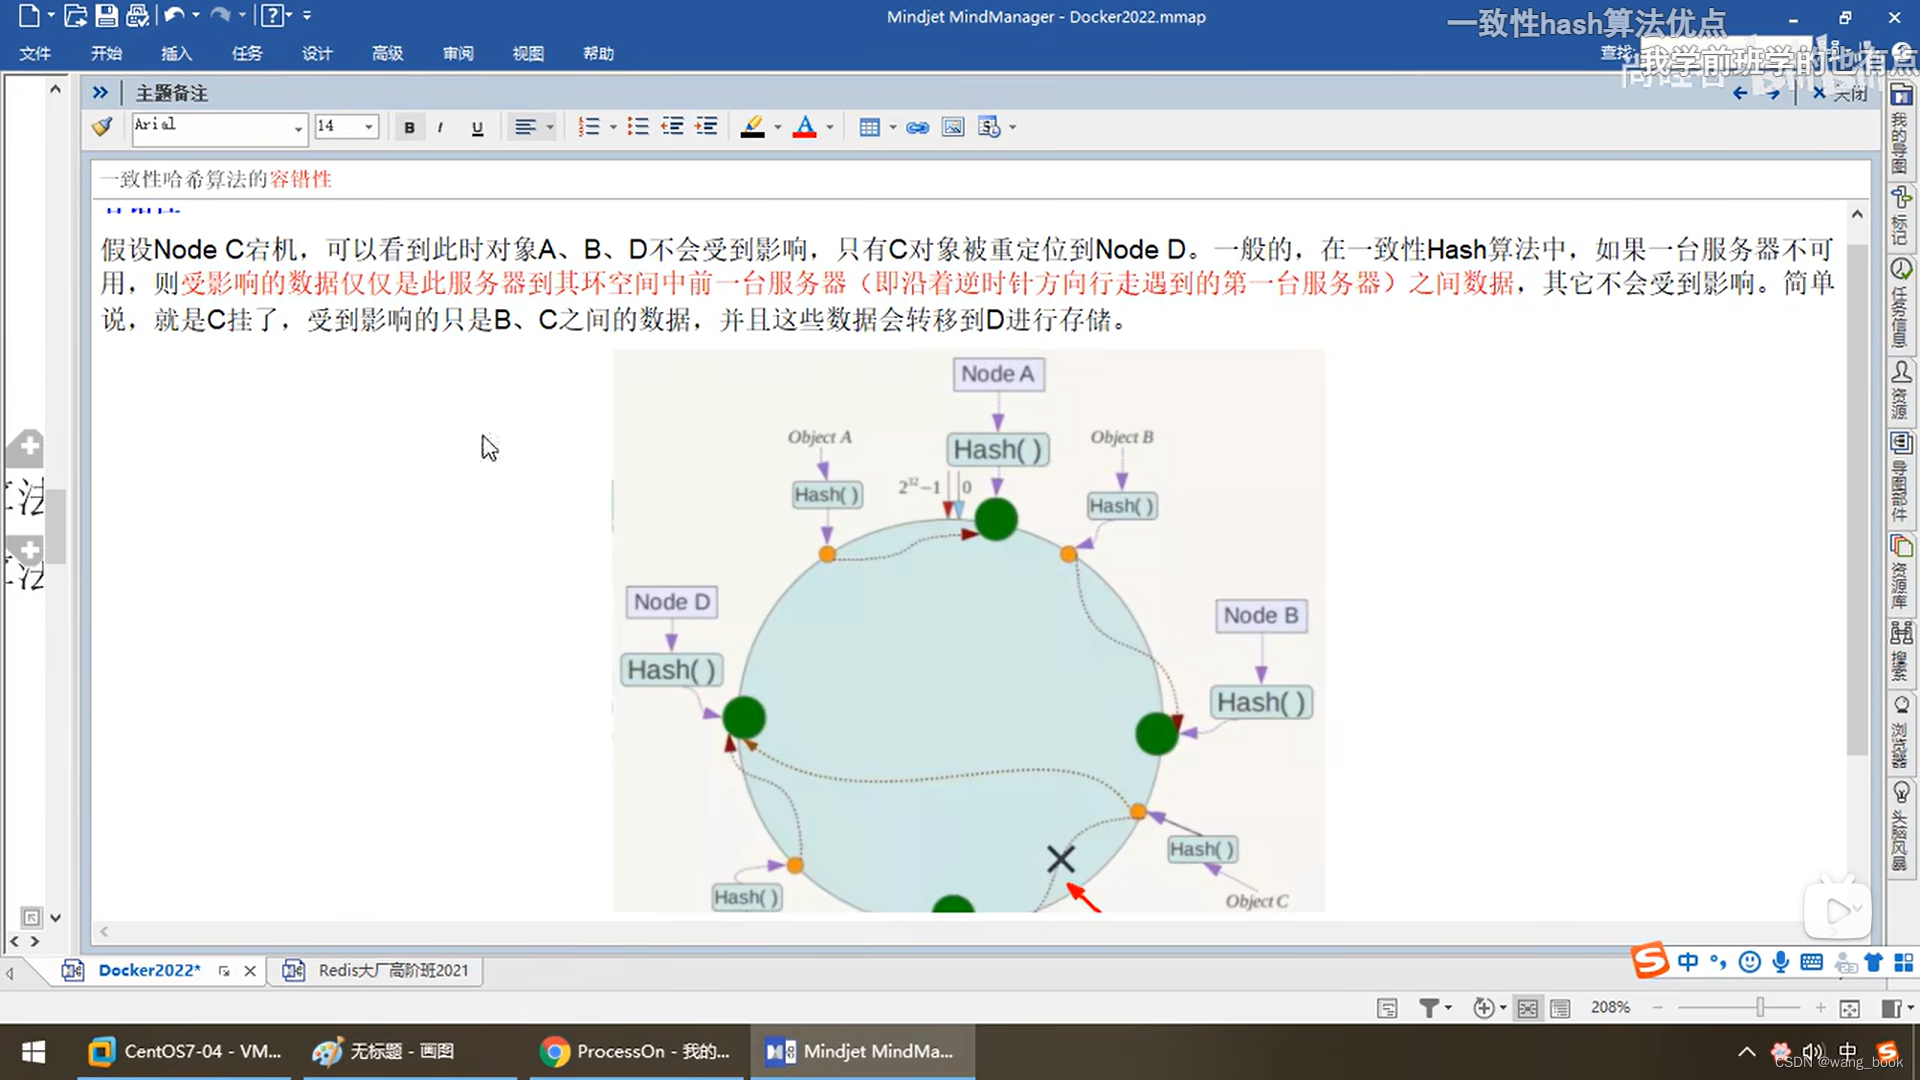Toggle italic text formatting
Image resolution: width=1920 pixels, height=1080 pixels.
440,127
